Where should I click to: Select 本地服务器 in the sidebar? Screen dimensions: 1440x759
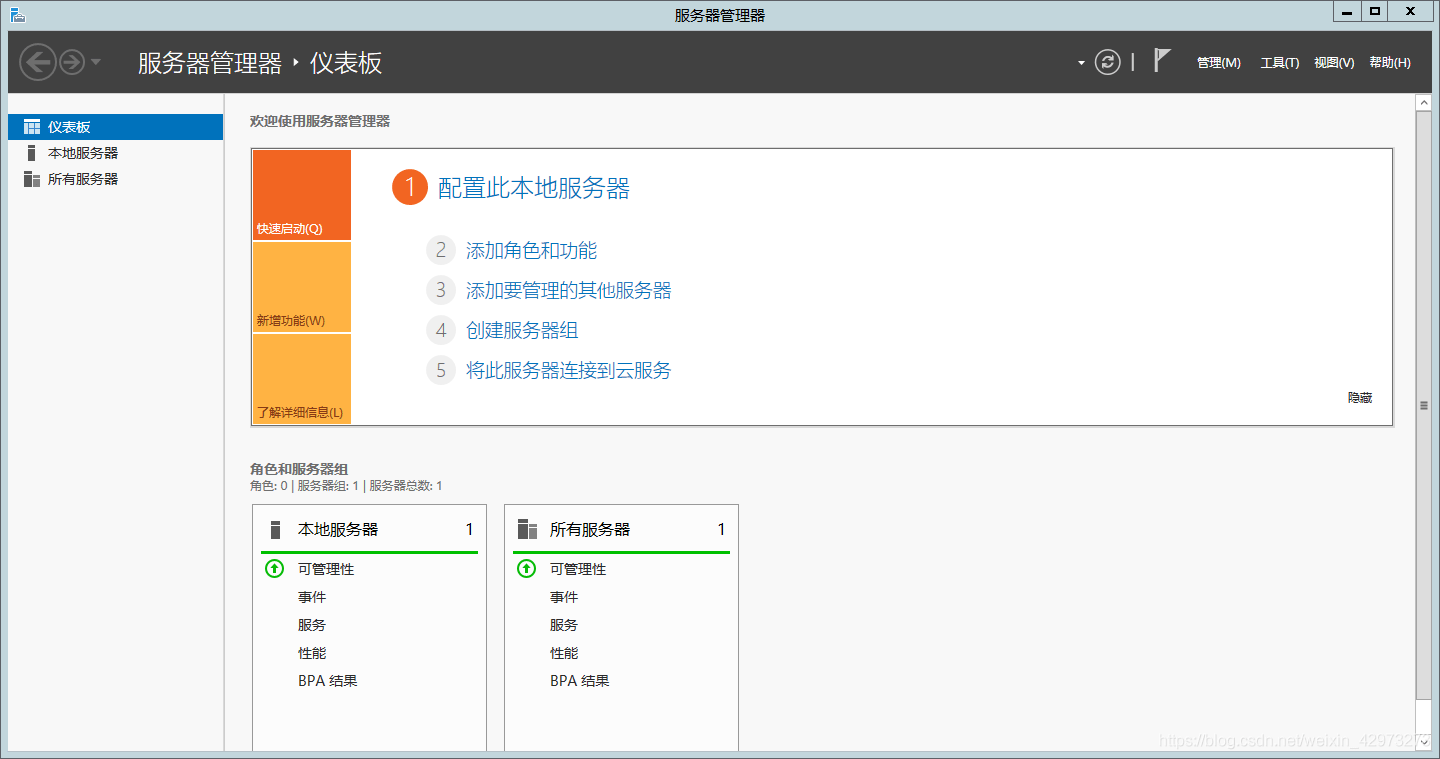(115, 153)
